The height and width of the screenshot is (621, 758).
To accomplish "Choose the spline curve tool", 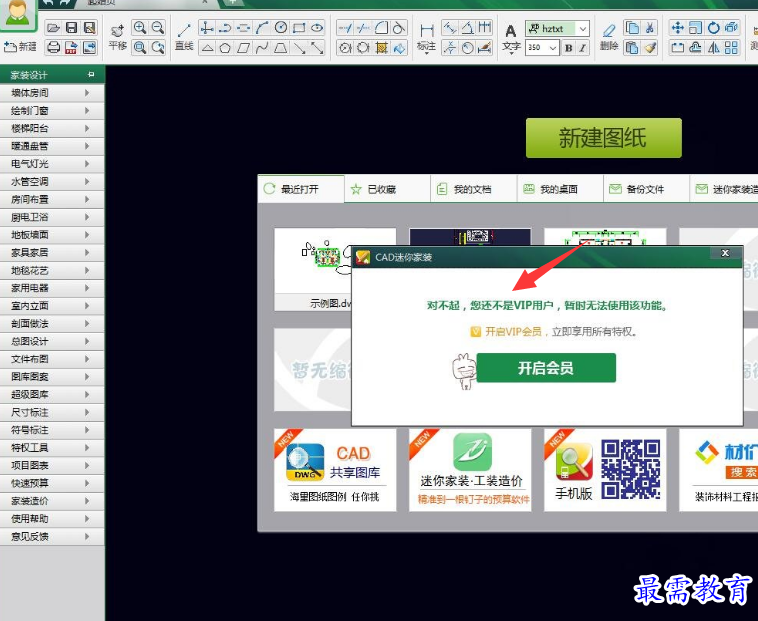I will [x=262, y=48].
